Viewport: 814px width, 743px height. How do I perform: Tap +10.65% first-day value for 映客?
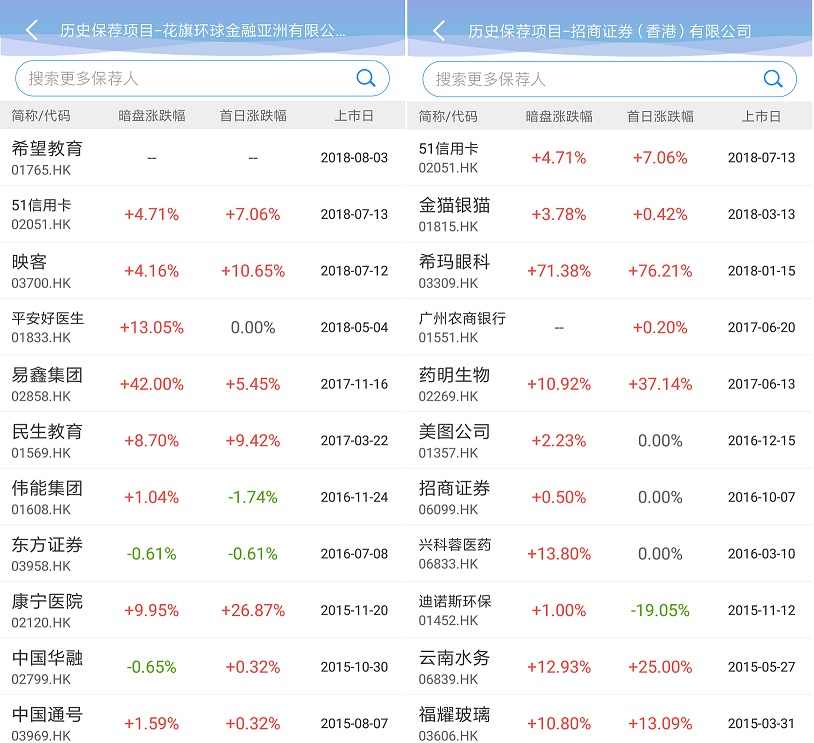[253, 271]
